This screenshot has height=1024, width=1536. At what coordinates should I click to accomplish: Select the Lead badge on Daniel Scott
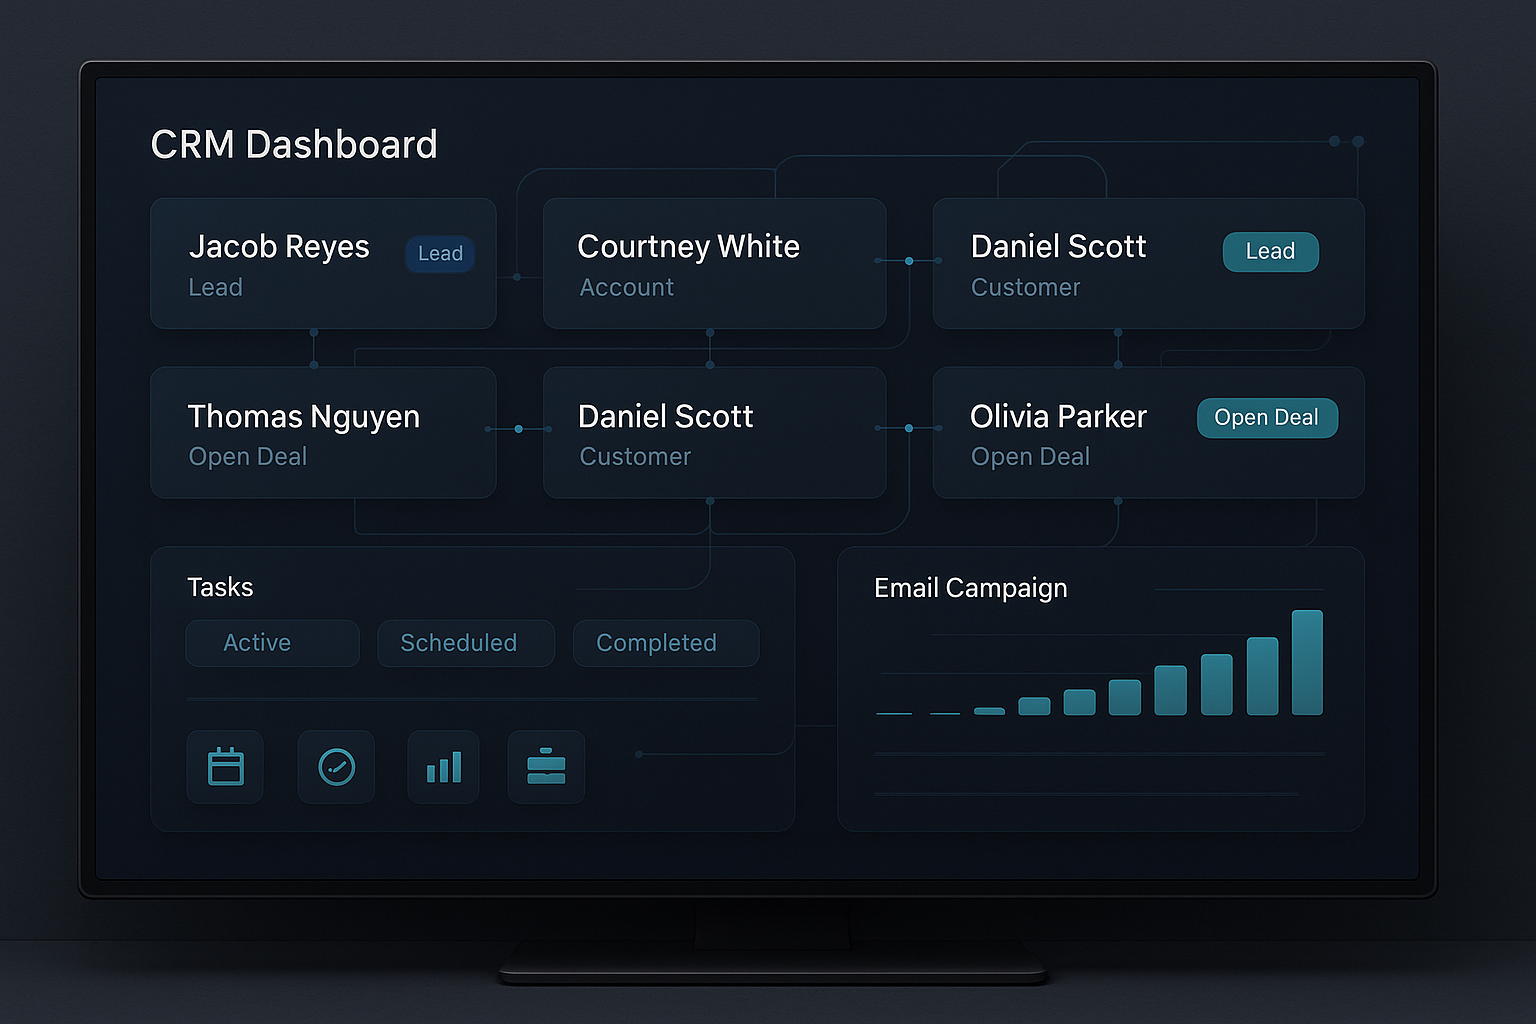[1270, 252]
